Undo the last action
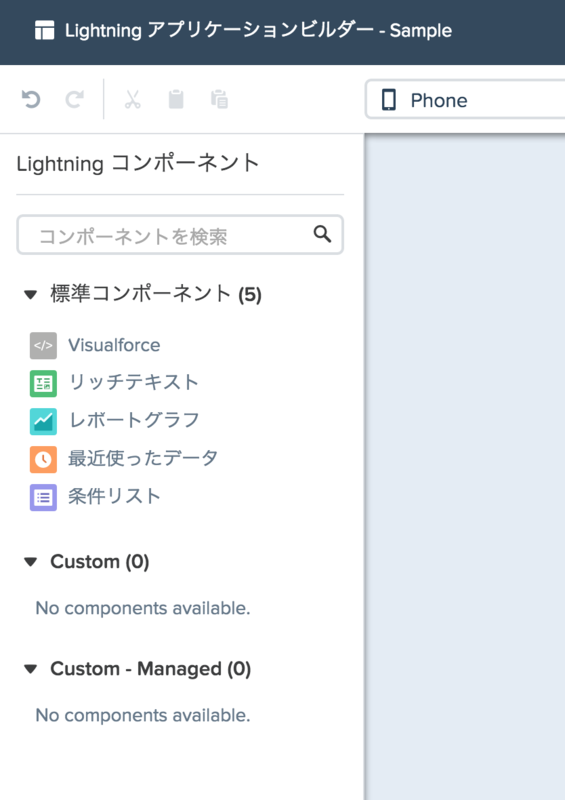This screenshot has width=565, height=800. [x=31, y=99]
